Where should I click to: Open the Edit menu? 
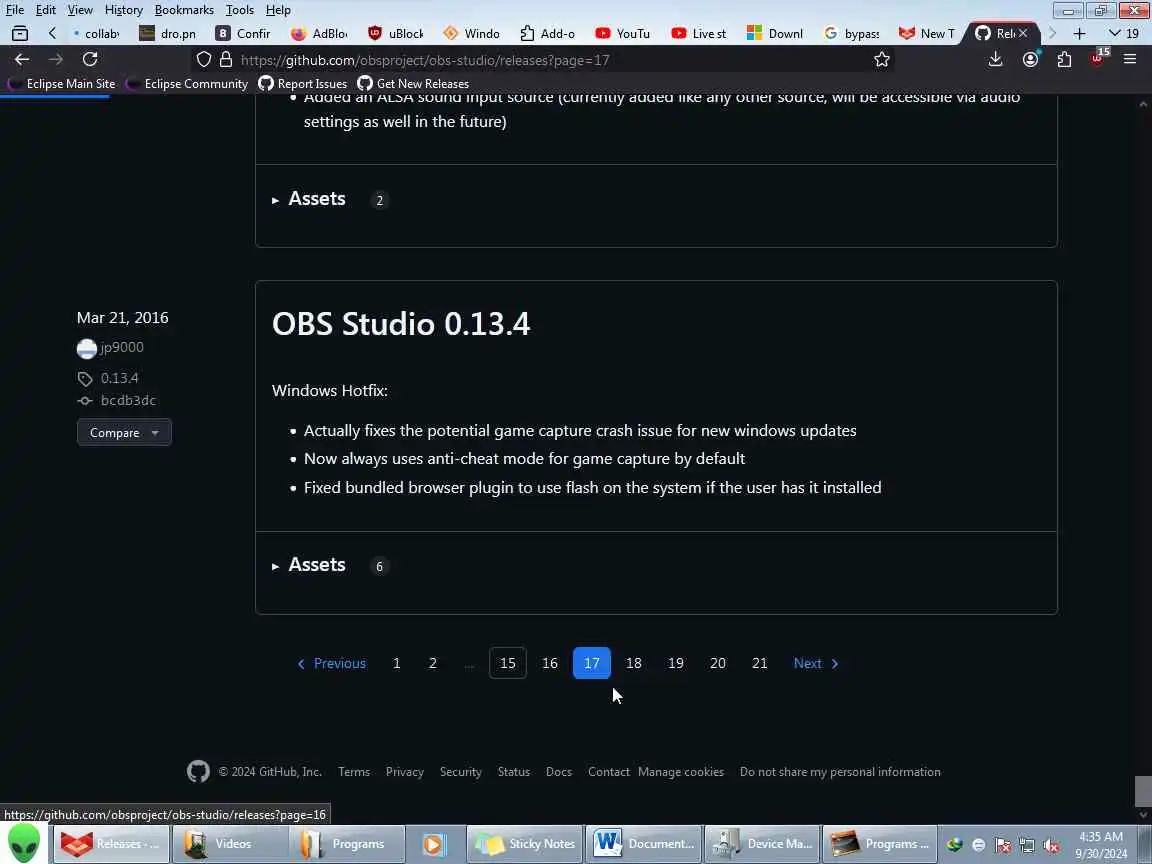pyautogui.click(x=46, y=10)
